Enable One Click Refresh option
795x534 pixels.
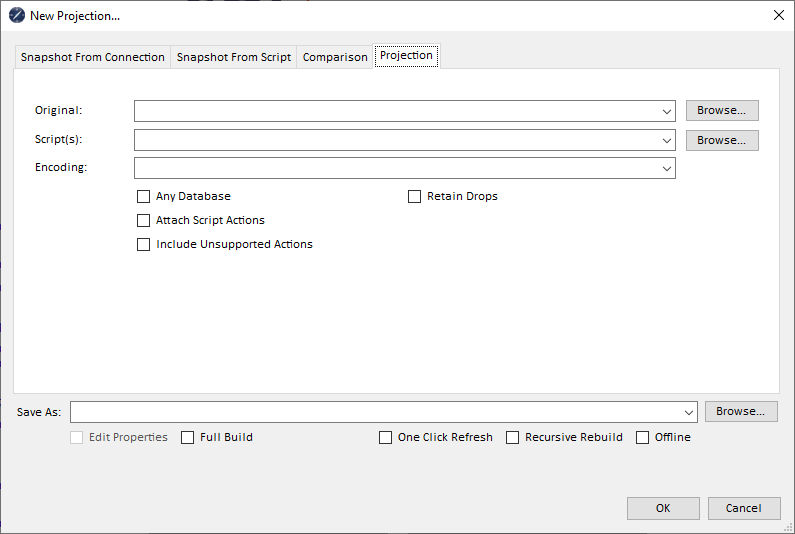pyautogui.click(x=386, y=438)
